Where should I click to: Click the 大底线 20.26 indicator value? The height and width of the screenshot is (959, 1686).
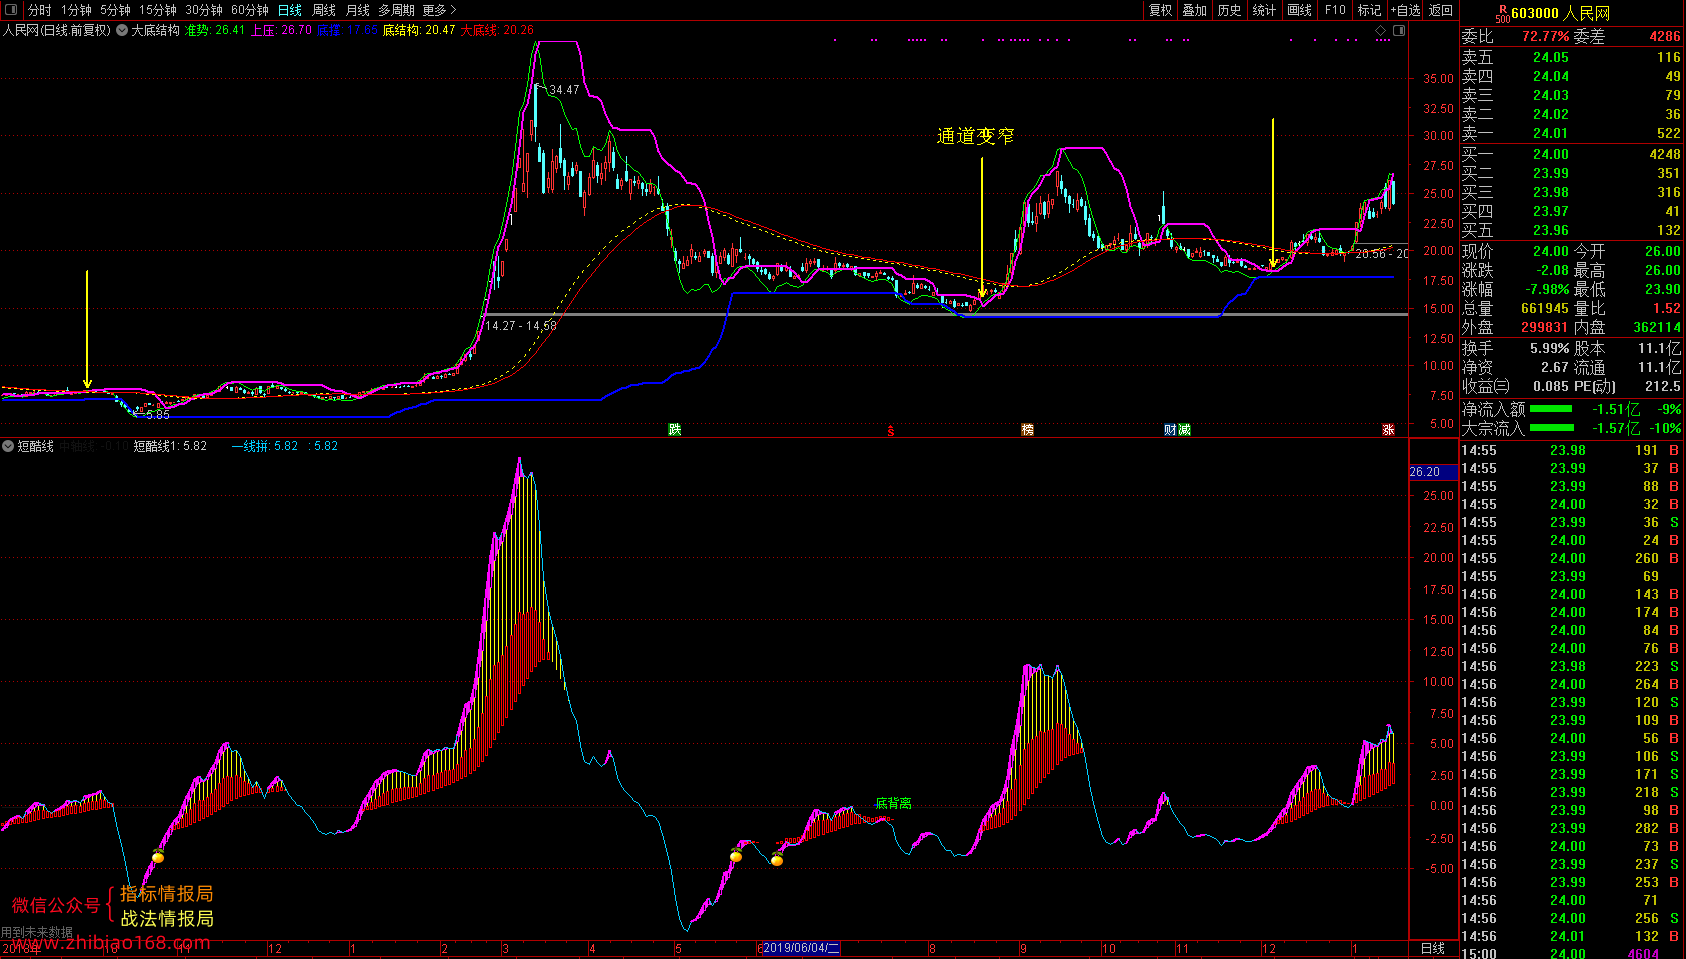[x=497, y=30]
